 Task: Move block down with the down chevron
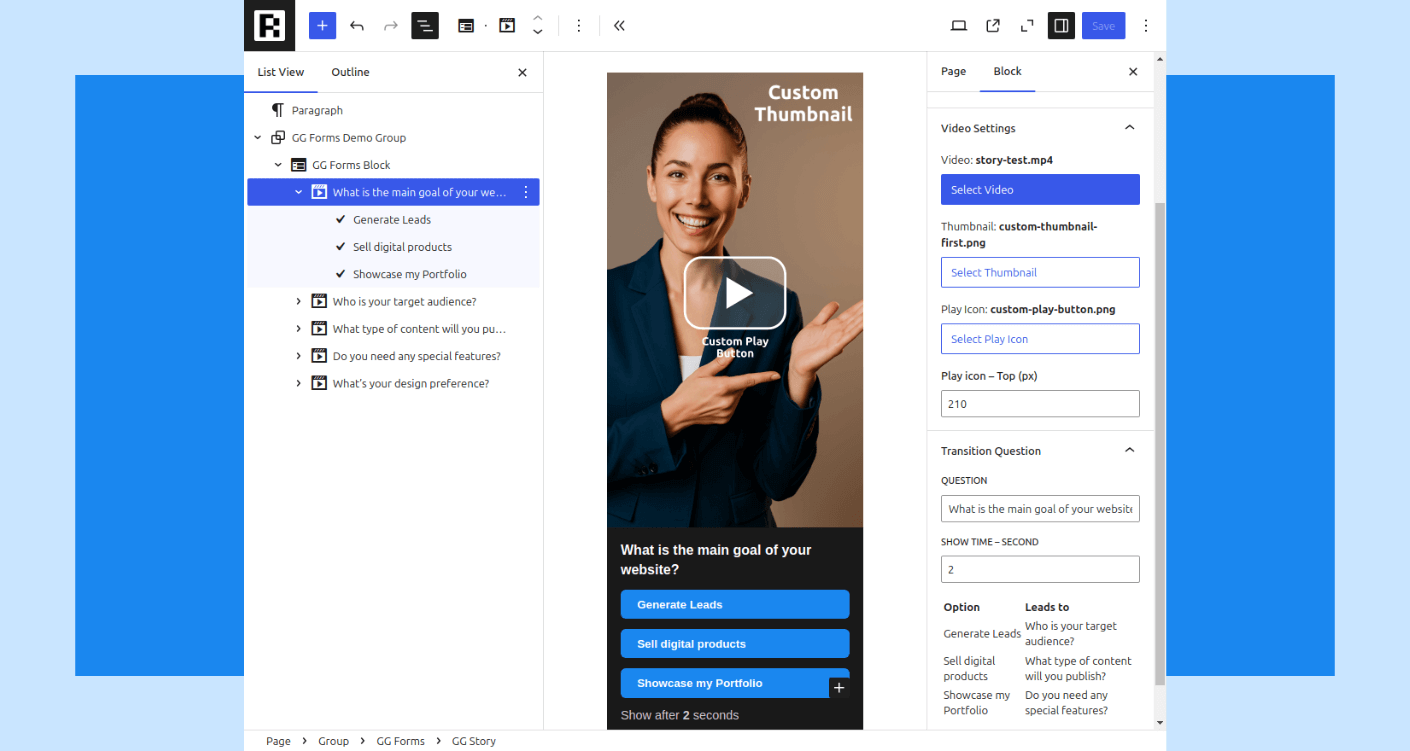(x=538, y=33)
